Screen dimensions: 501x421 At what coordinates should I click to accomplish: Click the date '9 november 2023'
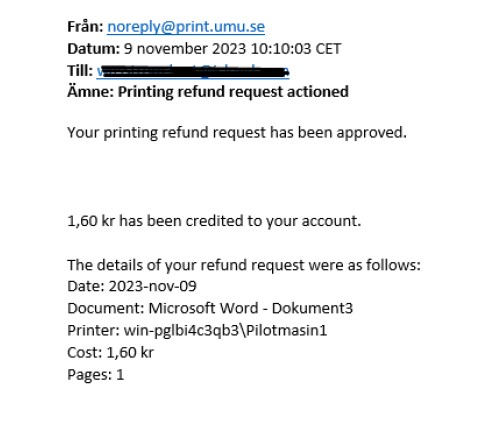[185, 49]
